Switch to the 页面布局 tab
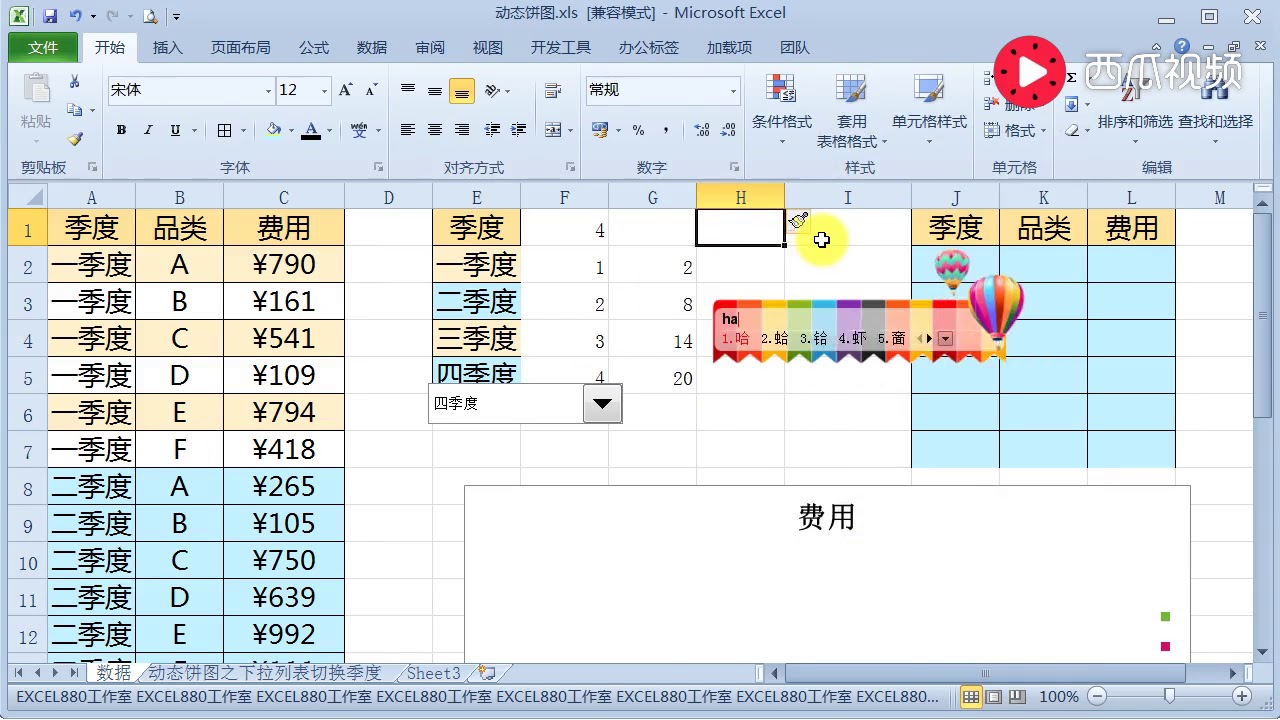Screen dimensions: 1280x720 pyautogui.click(x=240, y=47)
